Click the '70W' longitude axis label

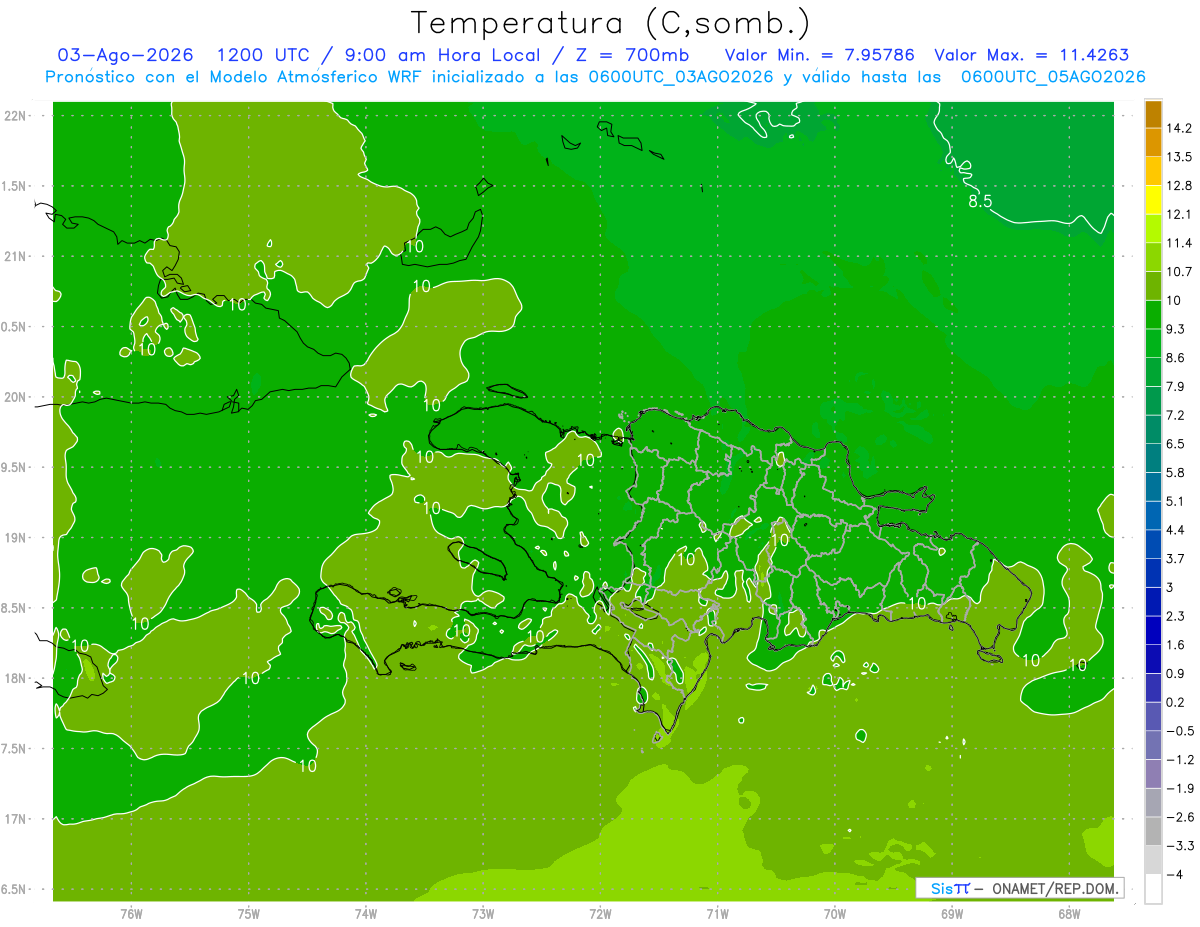click(x=835, y=914)
